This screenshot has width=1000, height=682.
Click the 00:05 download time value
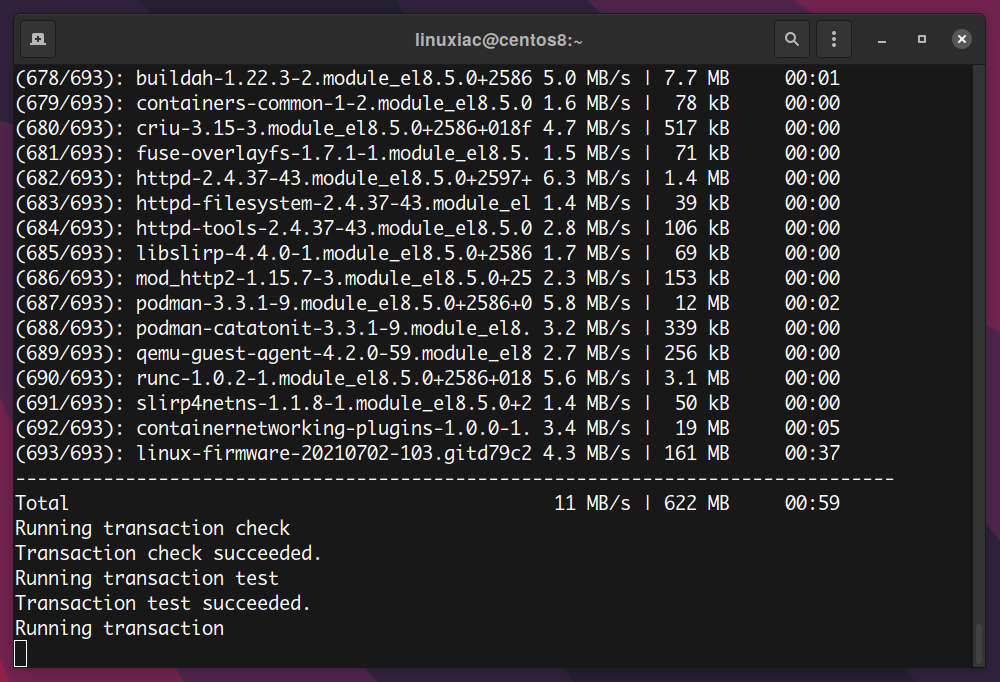pos(812,428)
